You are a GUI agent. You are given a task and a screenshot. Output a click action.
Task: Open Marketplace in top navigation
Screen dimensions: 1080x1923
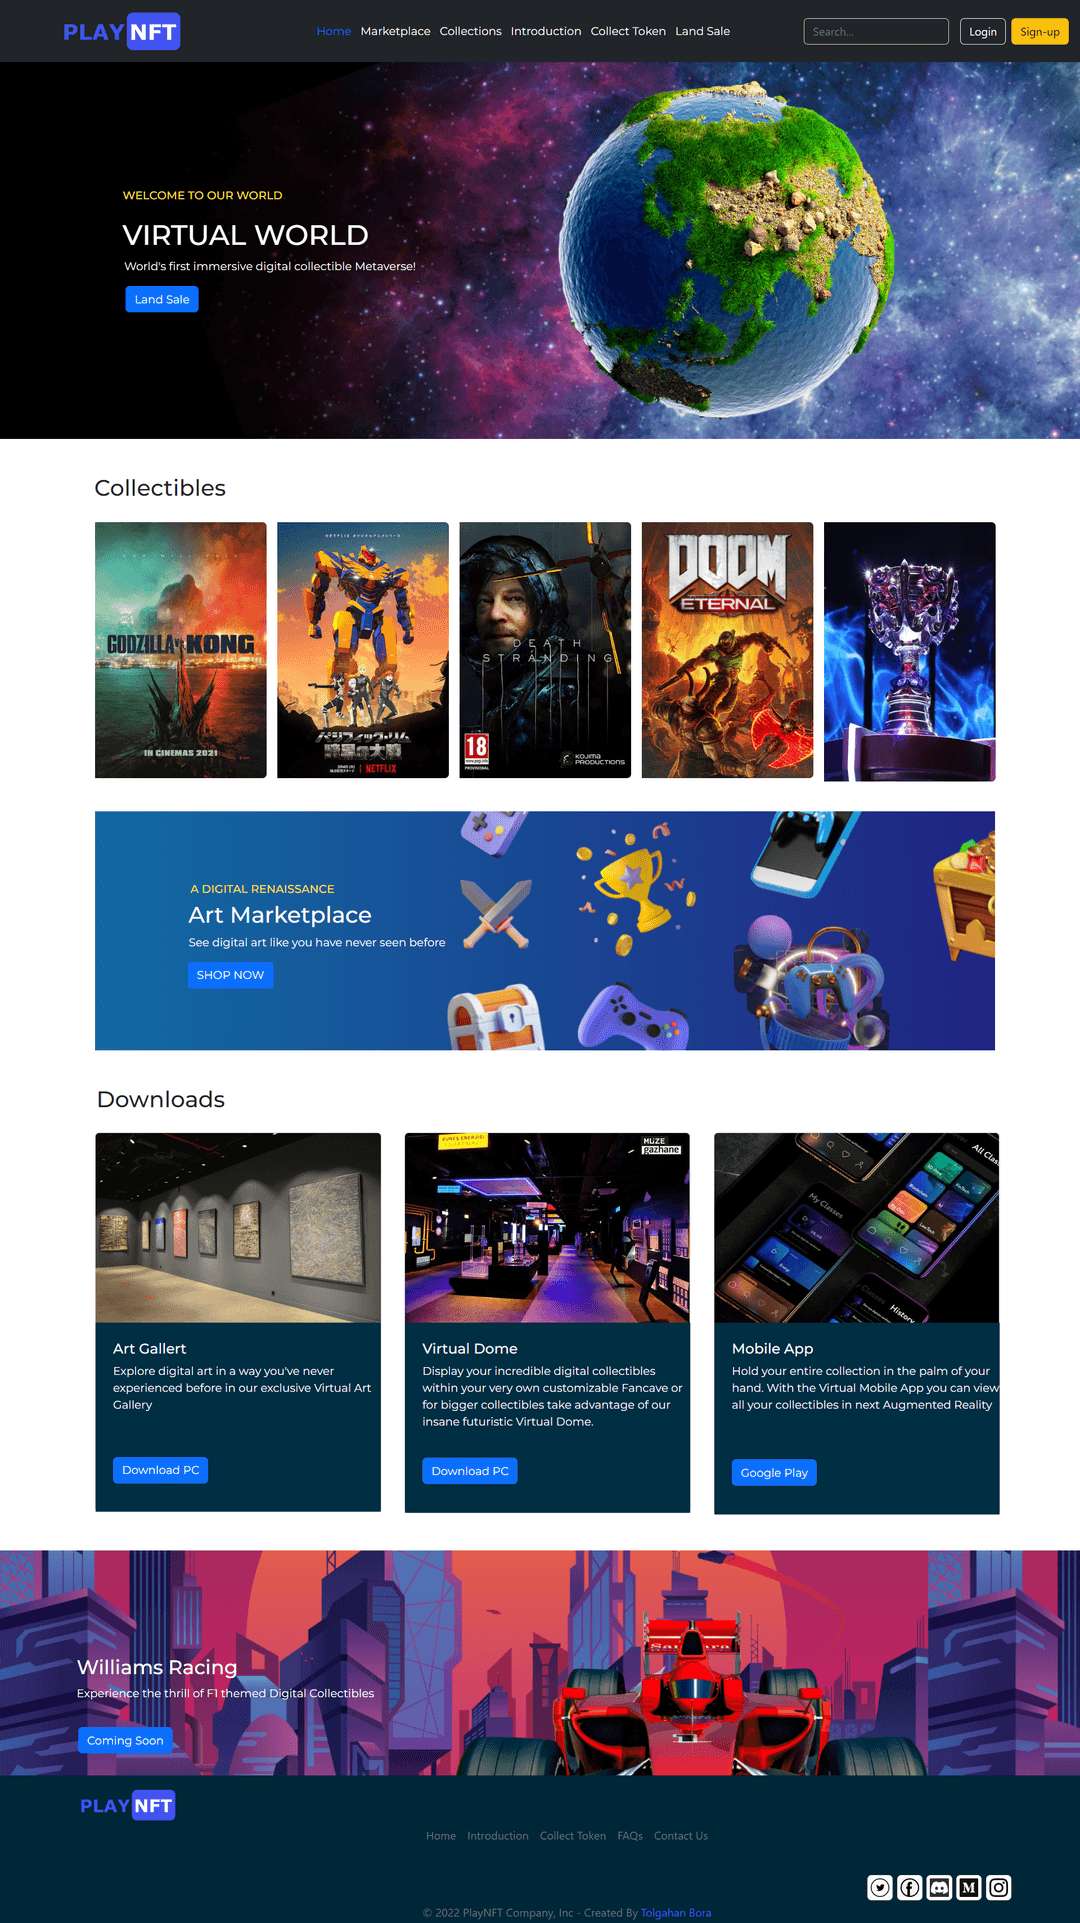(x=395, y=31)
